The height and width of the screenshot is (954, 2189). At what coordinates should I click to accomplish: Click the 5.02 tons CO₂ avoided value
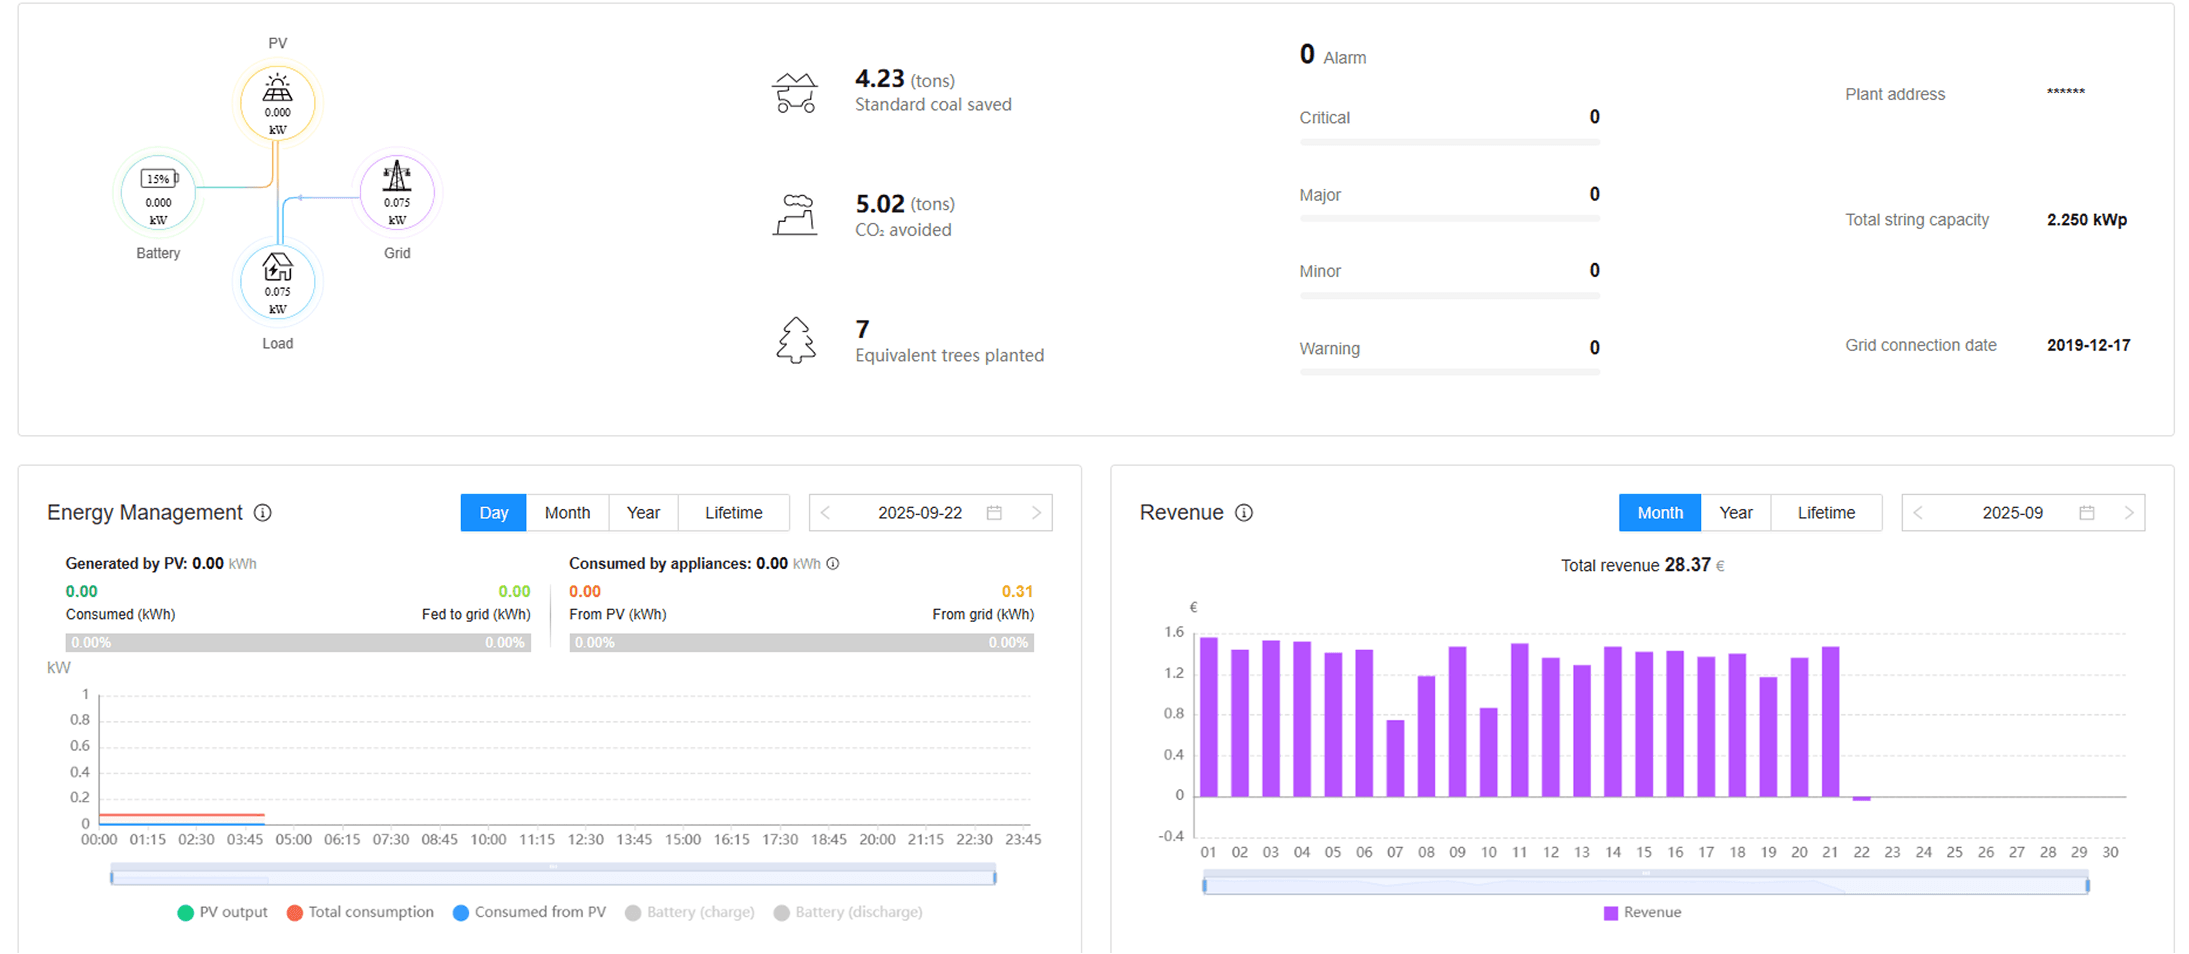click(905, 204)
